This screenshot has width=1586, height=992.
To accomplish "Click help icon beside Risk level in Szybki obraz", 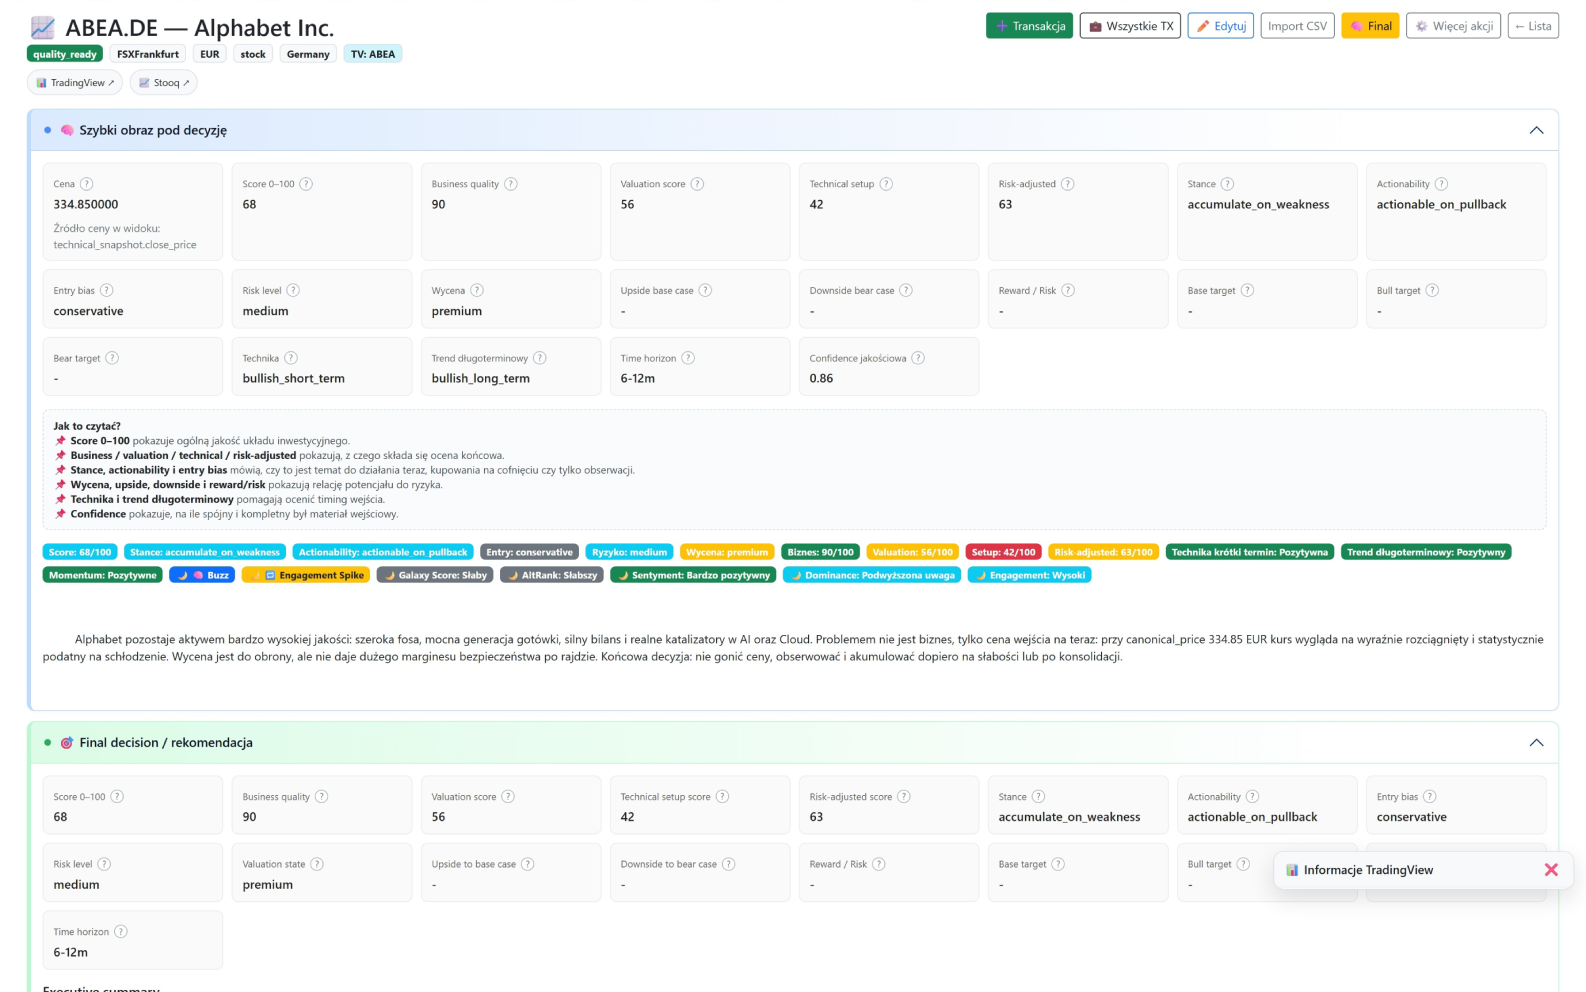I will click(293, 290).
